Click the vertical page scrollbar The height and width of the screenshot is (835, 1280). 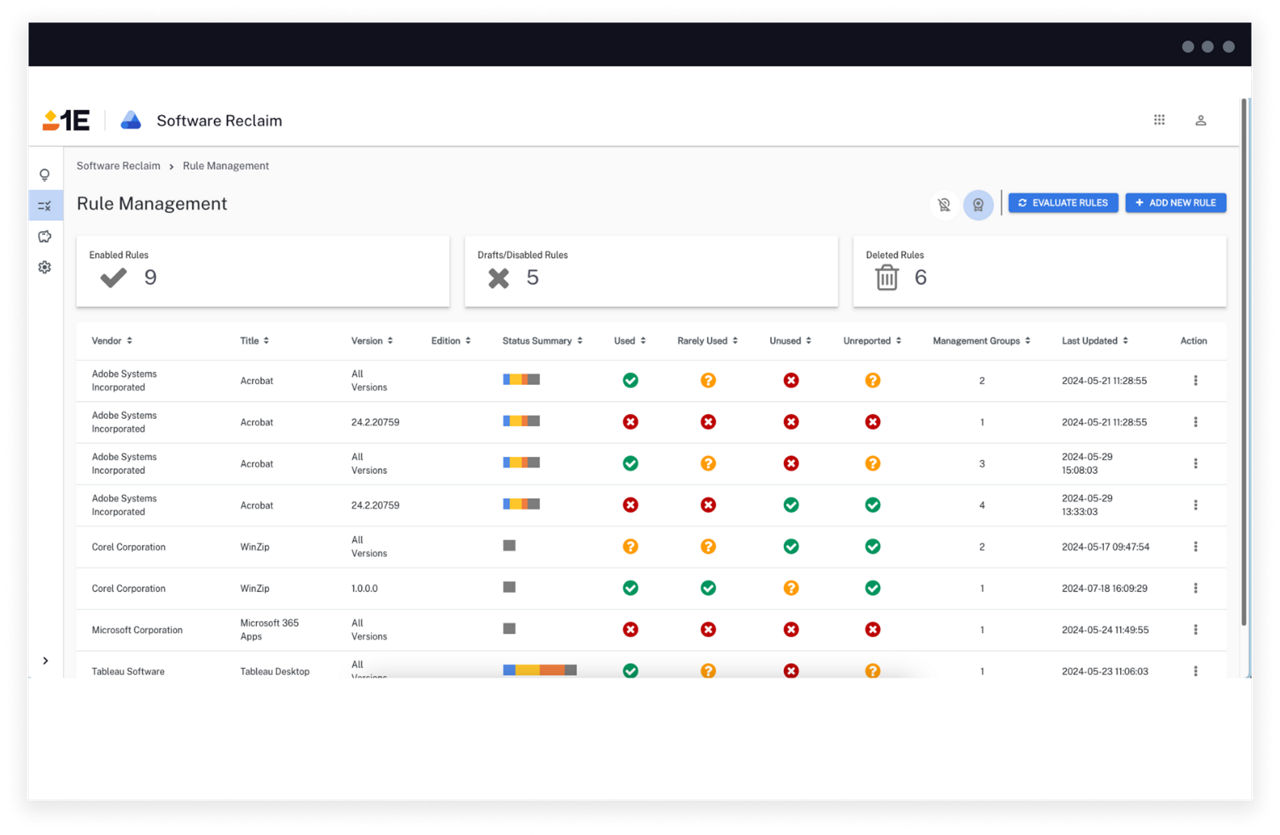(x=1244, y=361)
